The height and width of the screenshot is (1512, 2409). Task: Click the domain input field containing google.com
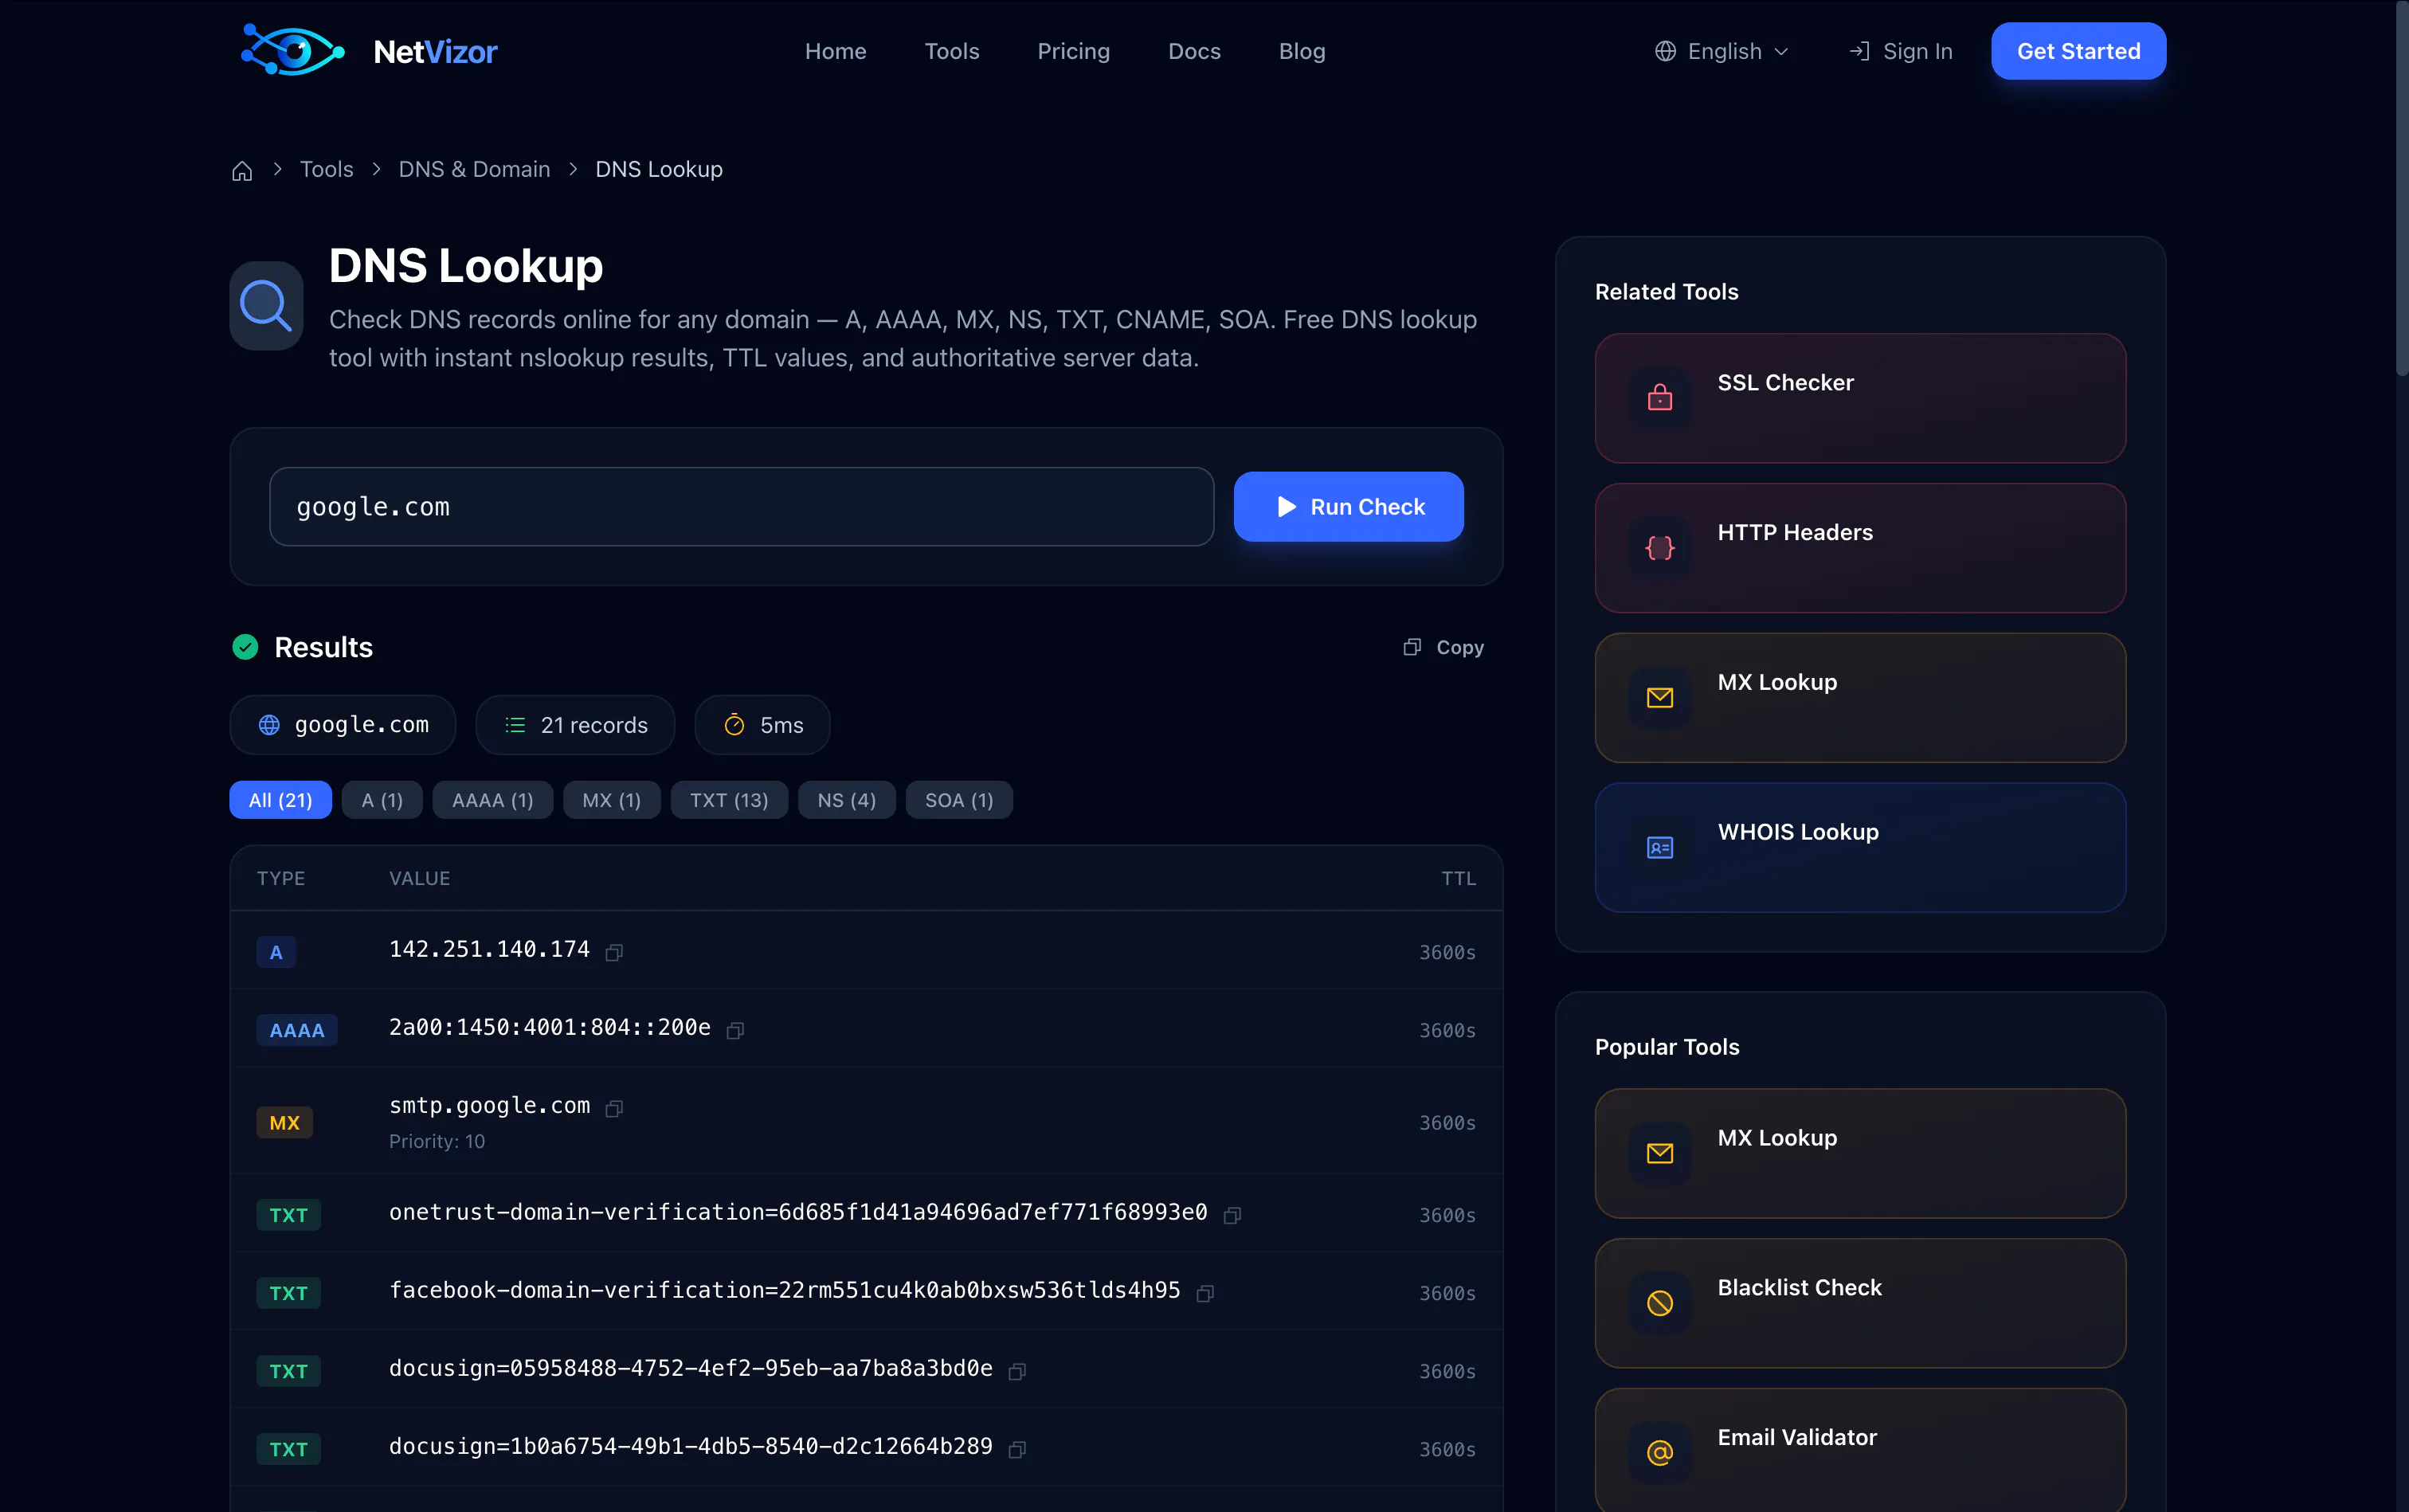(x=741, y=507)
